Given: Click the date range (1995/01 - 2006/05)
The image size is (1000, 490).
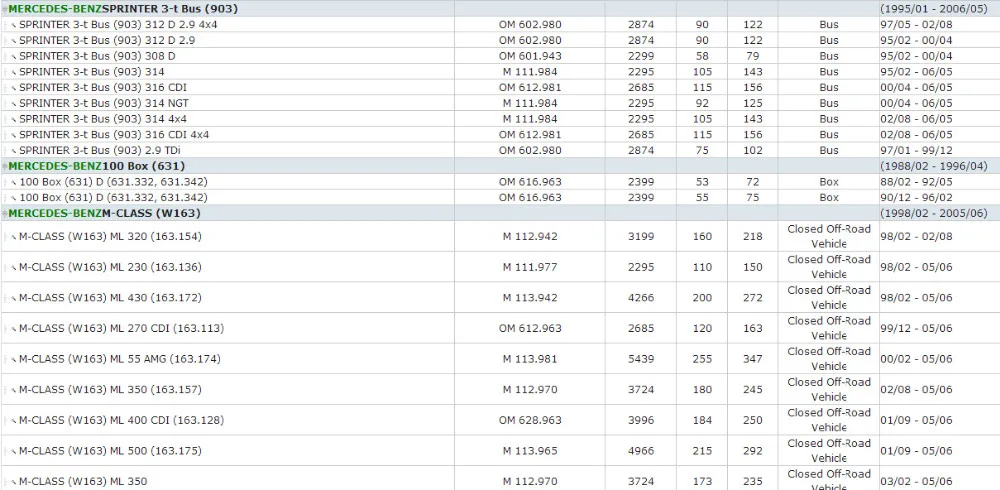Looking at the screenshot, I should click(x=934, y=9).
